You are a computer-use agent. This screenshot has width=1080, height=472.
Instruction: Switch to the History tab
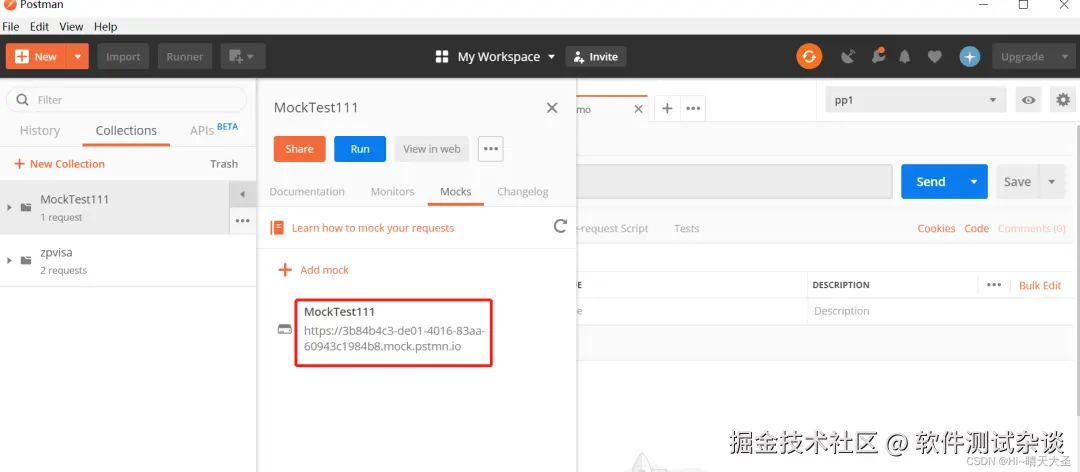pyautogui.click(x=39, y=130)
